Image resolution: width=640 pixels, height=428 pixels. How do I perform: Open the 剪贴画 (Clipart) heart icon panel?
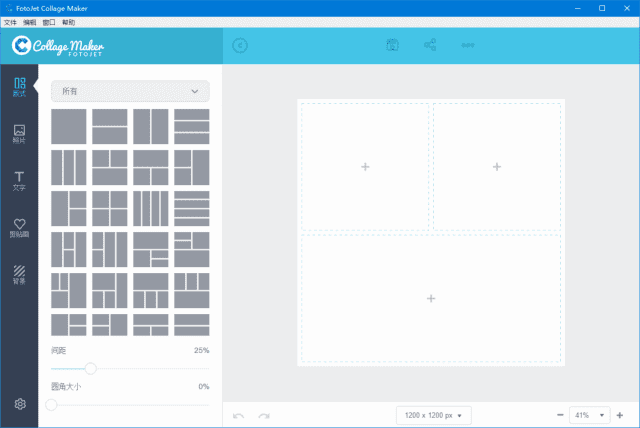tap(19, 228)
